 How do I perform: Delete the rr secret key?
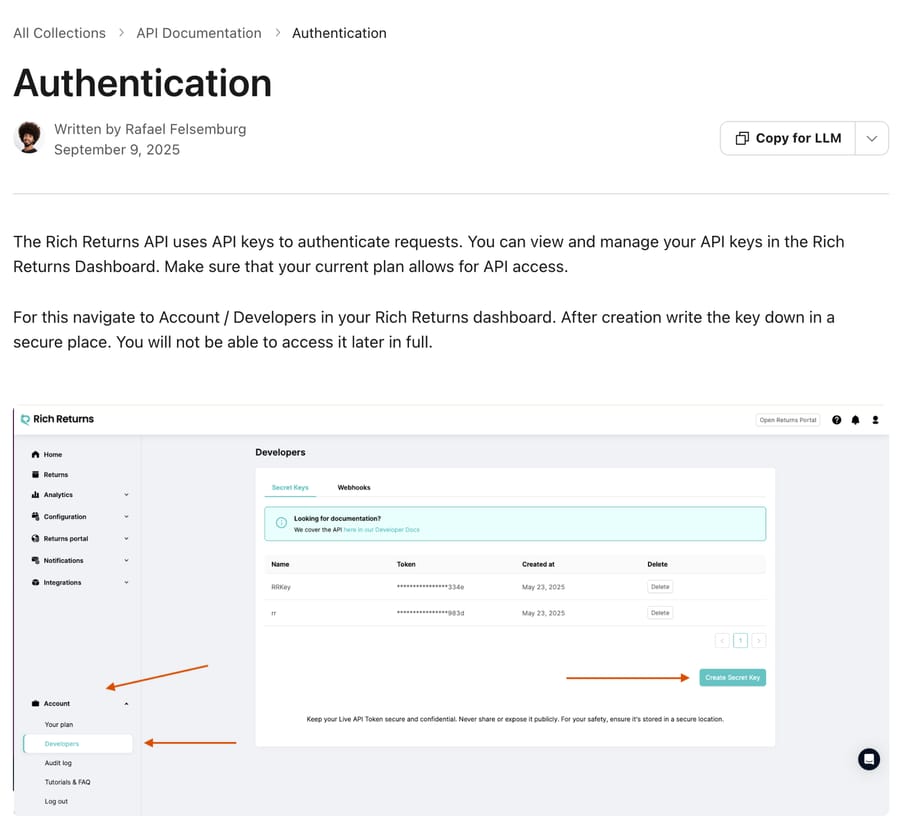pyautogui.click(x=660, y=613)
